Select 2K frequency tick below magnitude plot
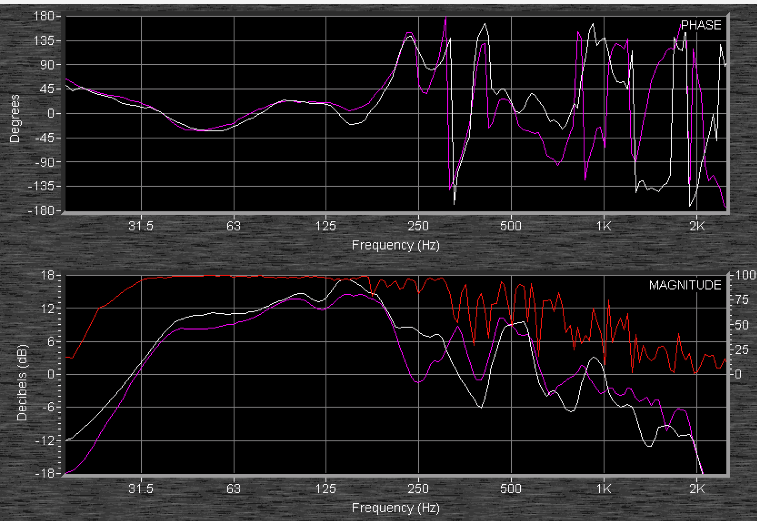This screenshot has width=757, height=521. 697,488
